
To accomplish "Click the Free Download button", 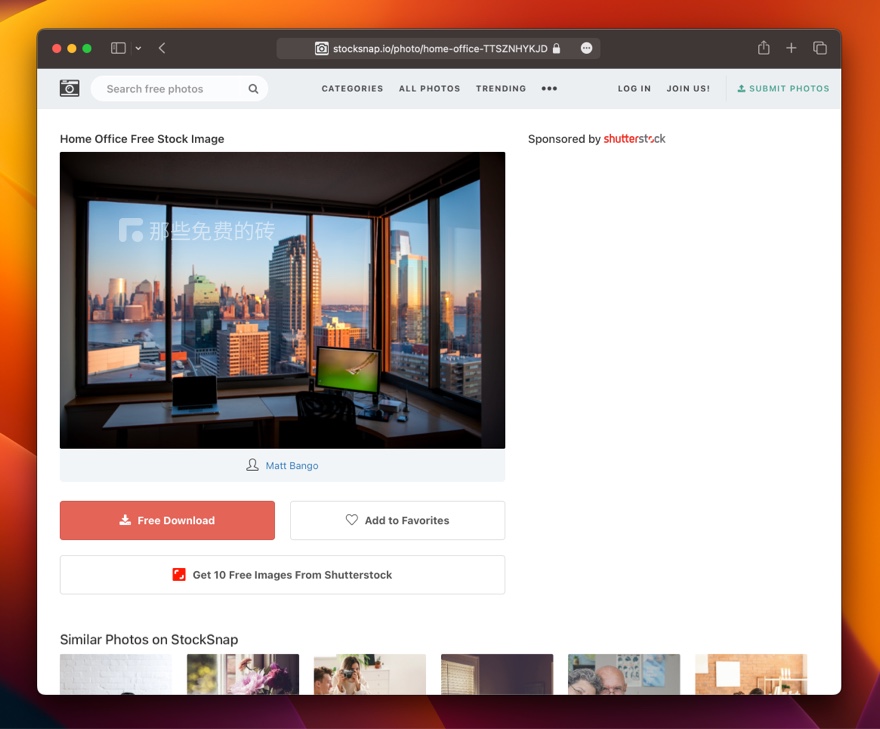I will 167,520.
